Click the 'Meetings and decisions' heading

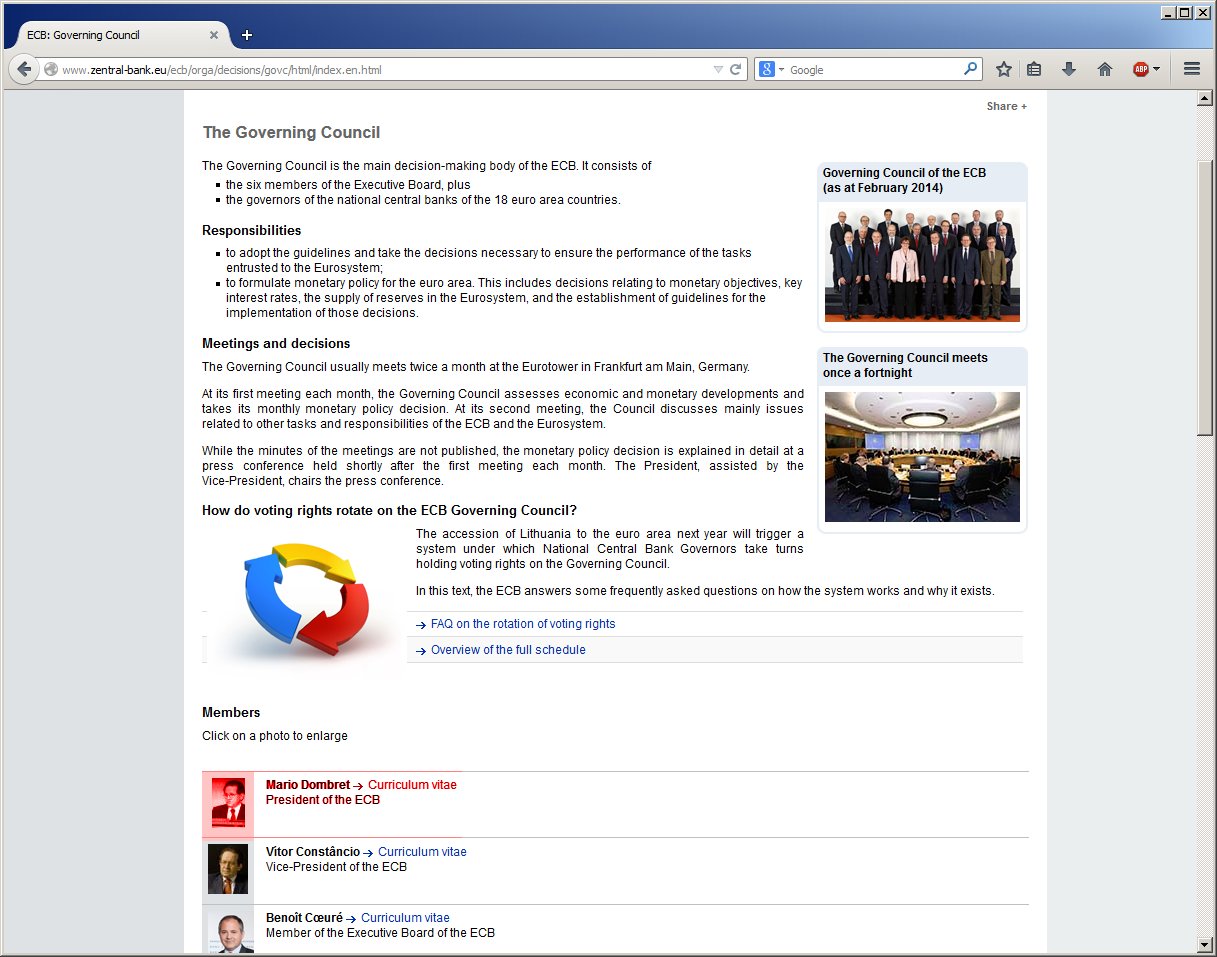276,343
